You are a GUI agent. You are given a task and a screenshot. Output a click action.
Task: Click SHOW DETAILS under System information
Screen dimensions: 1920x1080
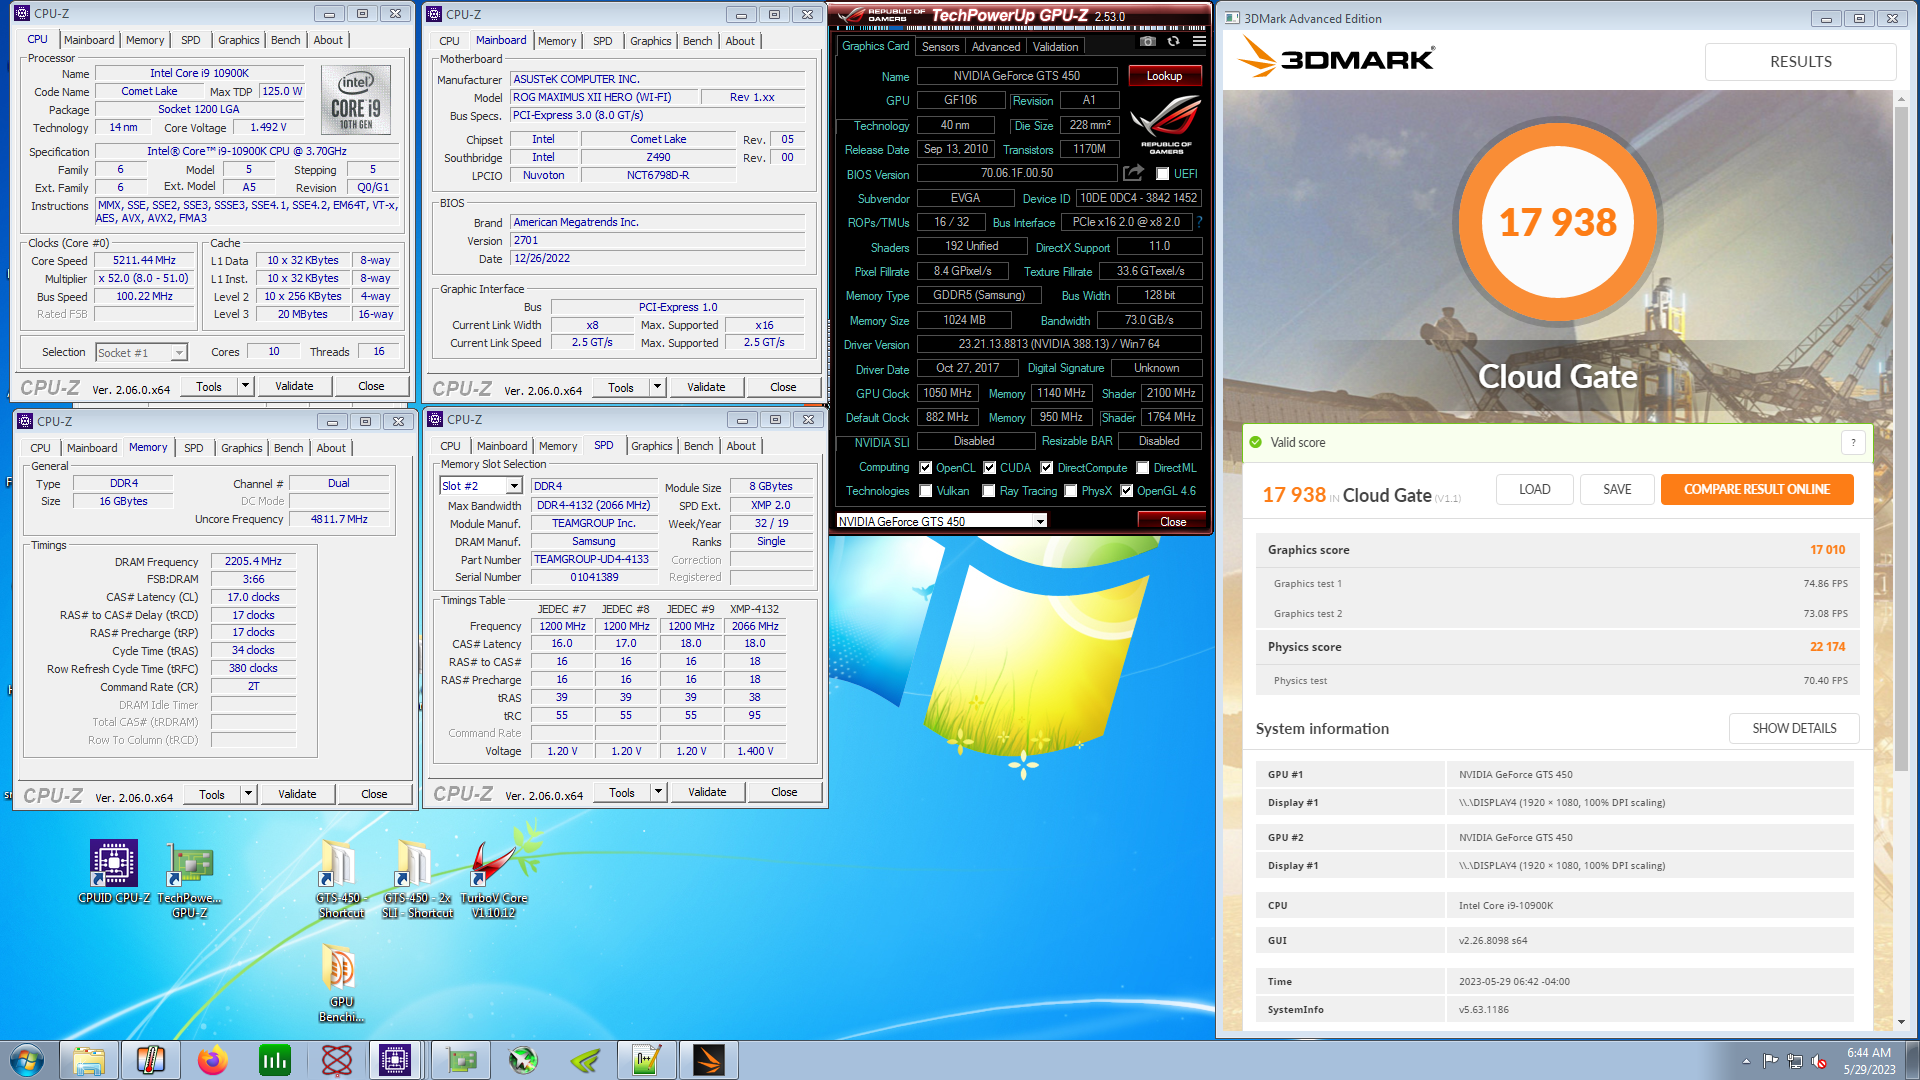pyautogui.click(x=1794, y=728)
